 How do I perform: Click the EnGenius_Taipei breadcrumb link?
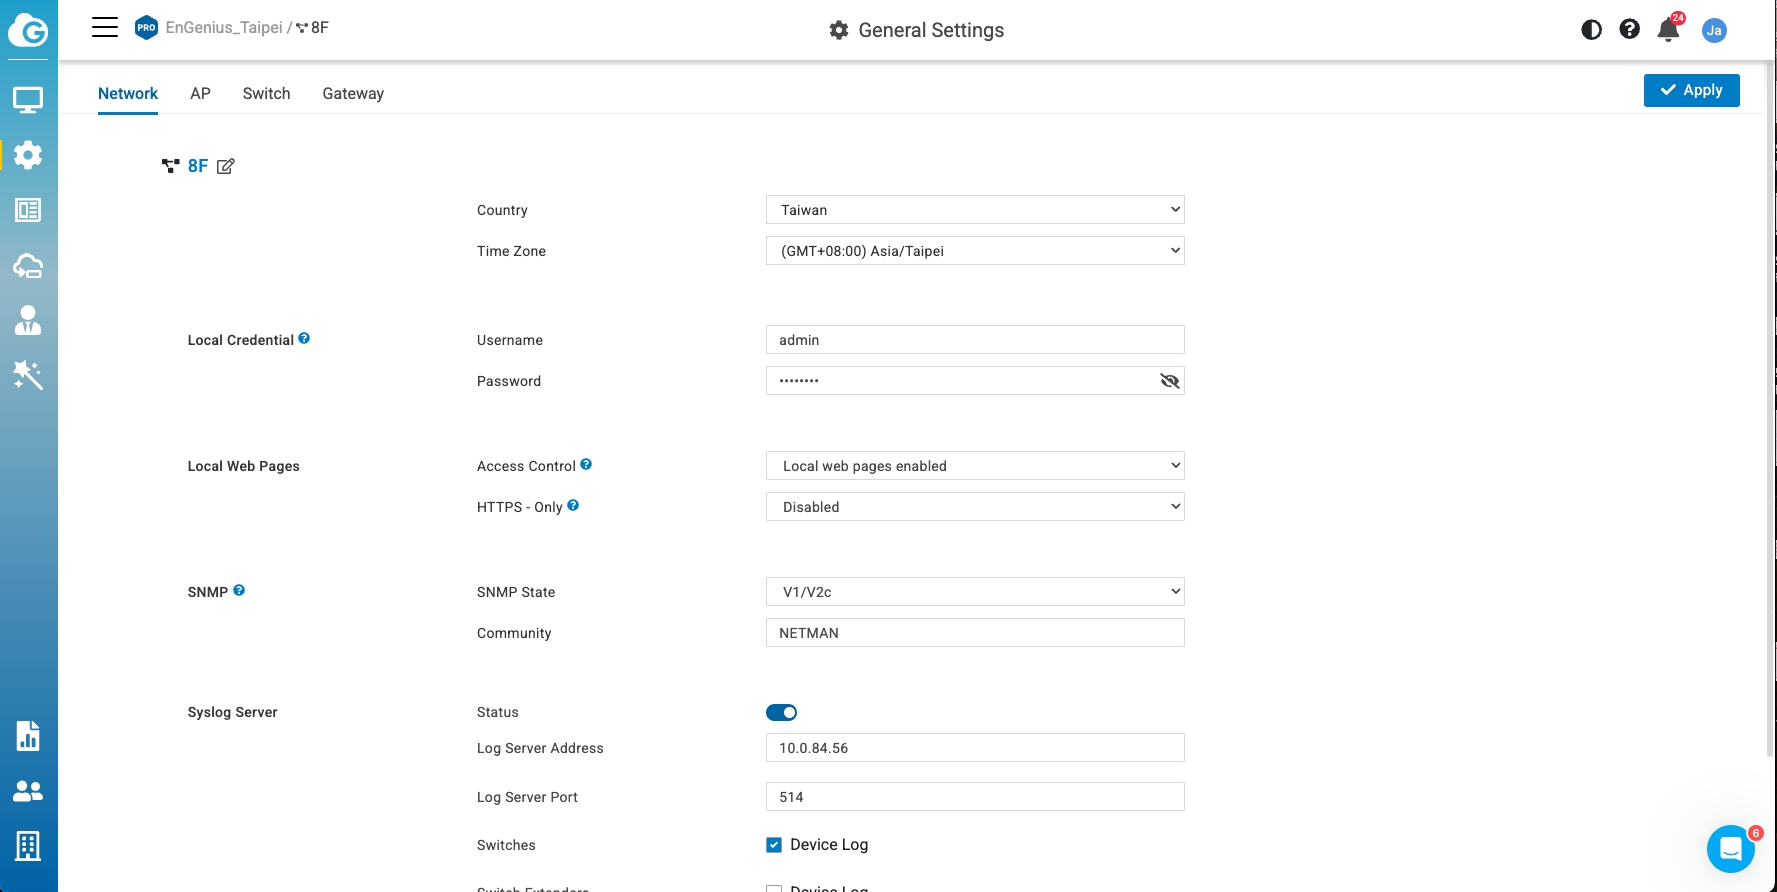(224, 28)
